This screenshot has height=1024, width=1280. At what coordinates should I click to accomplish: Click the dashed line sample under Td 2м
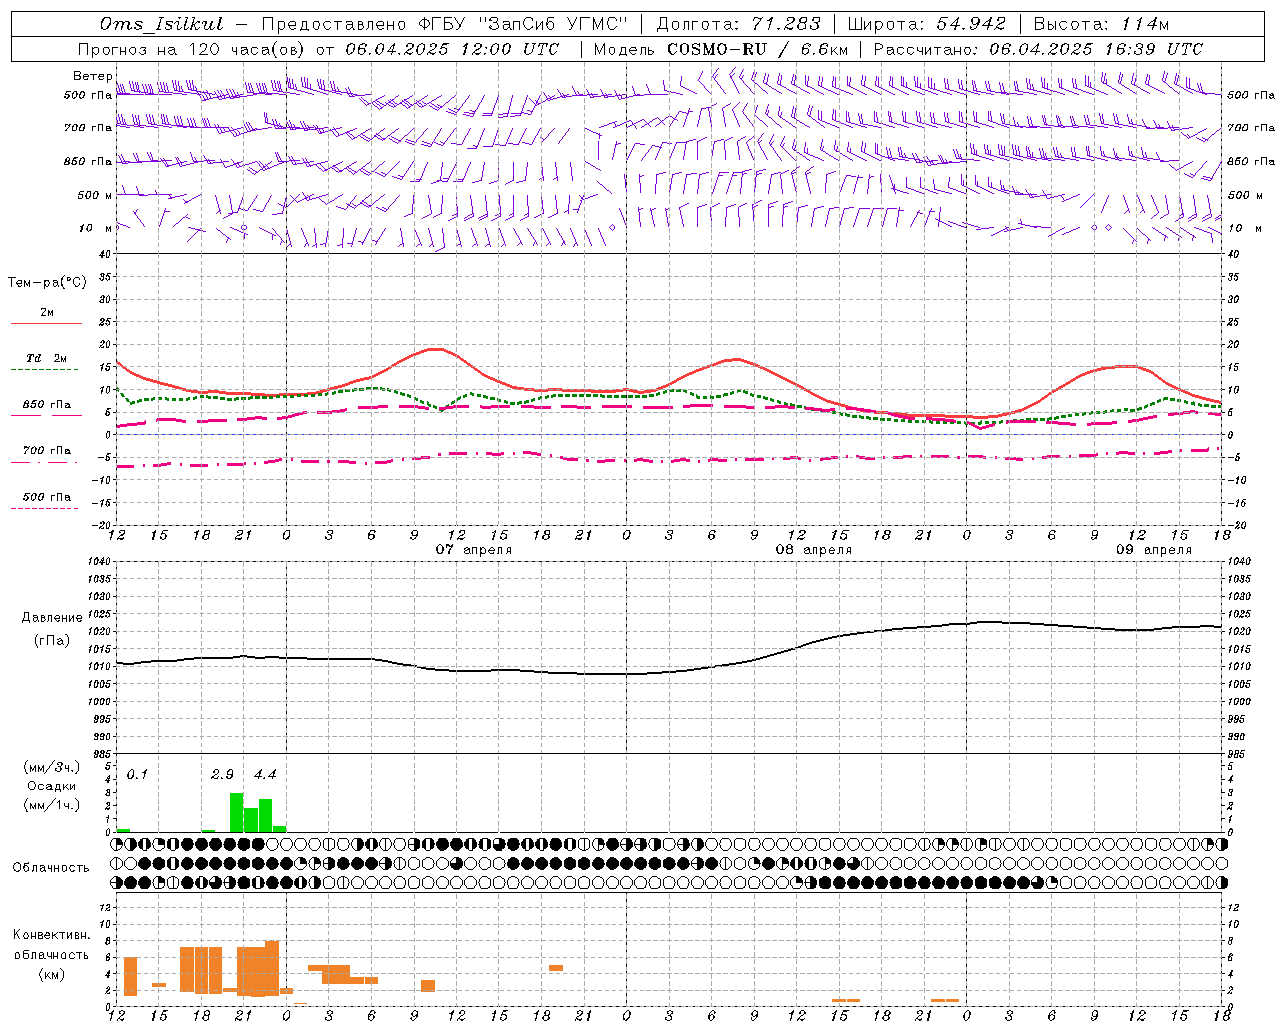44,369
